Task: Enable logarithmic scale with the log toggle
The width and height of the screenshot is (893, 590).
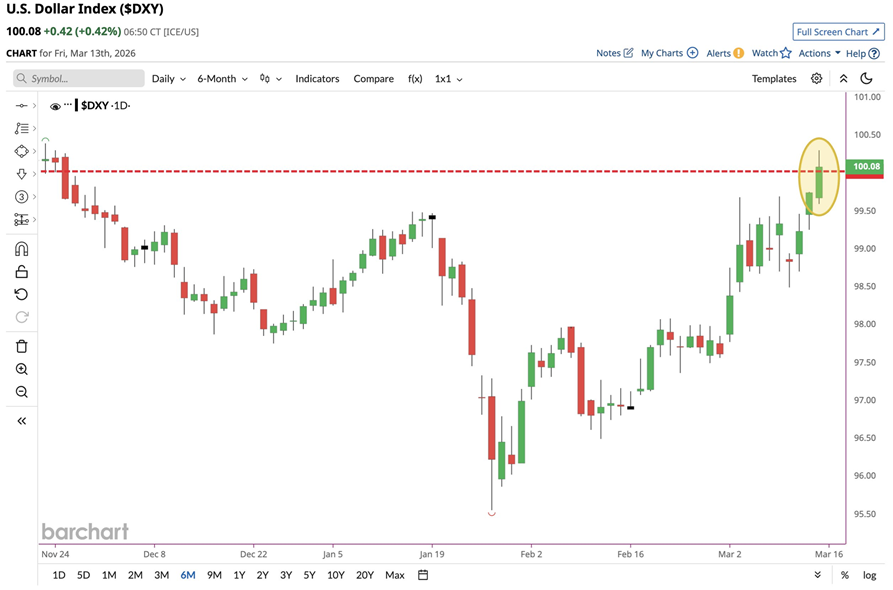Action: [x=868, y=575]
